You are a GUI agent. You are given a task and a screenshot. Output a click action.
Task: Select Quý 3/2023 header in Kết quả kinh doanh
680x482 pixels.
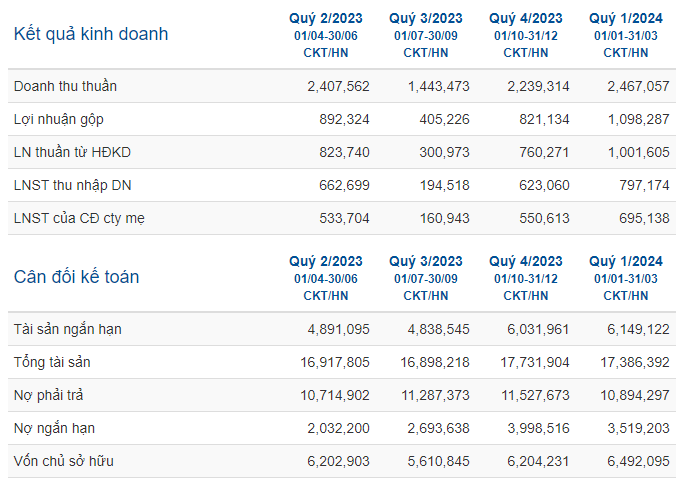pyautogui.click(x=426, y=18)
